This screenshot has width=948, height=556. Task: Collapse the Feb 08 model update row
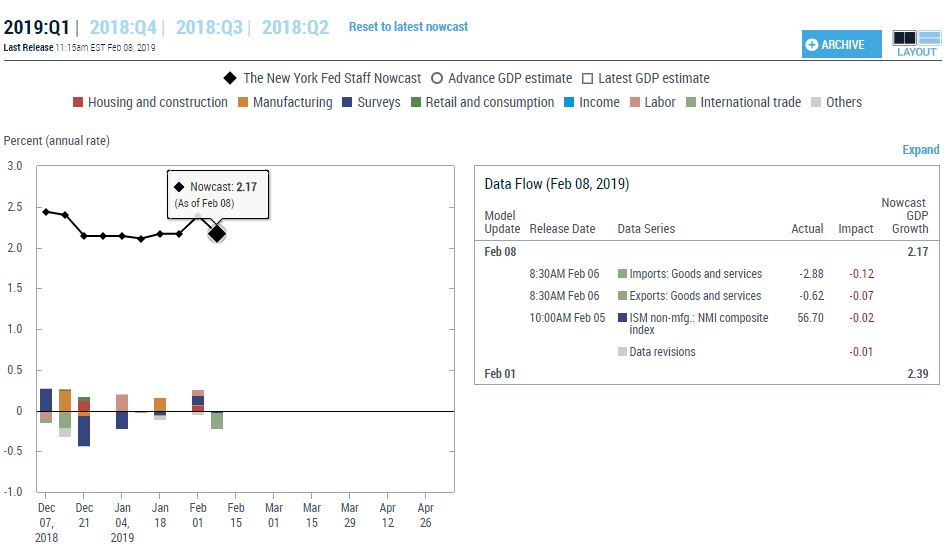(500, 252)
